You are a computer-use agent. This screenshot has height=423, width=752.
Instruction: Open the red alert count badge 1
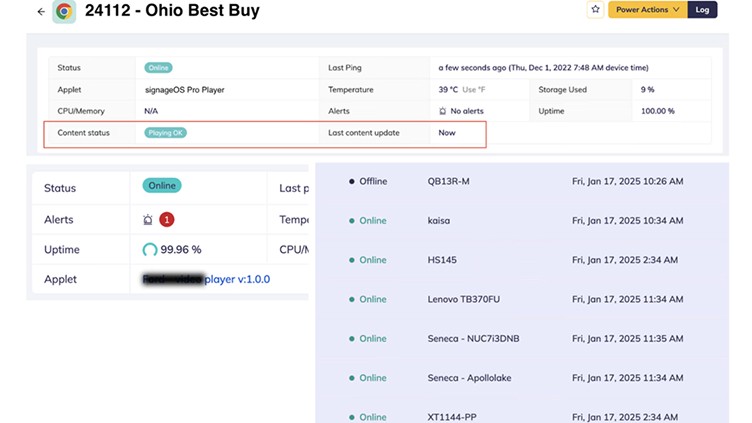(x=166, y=220)
